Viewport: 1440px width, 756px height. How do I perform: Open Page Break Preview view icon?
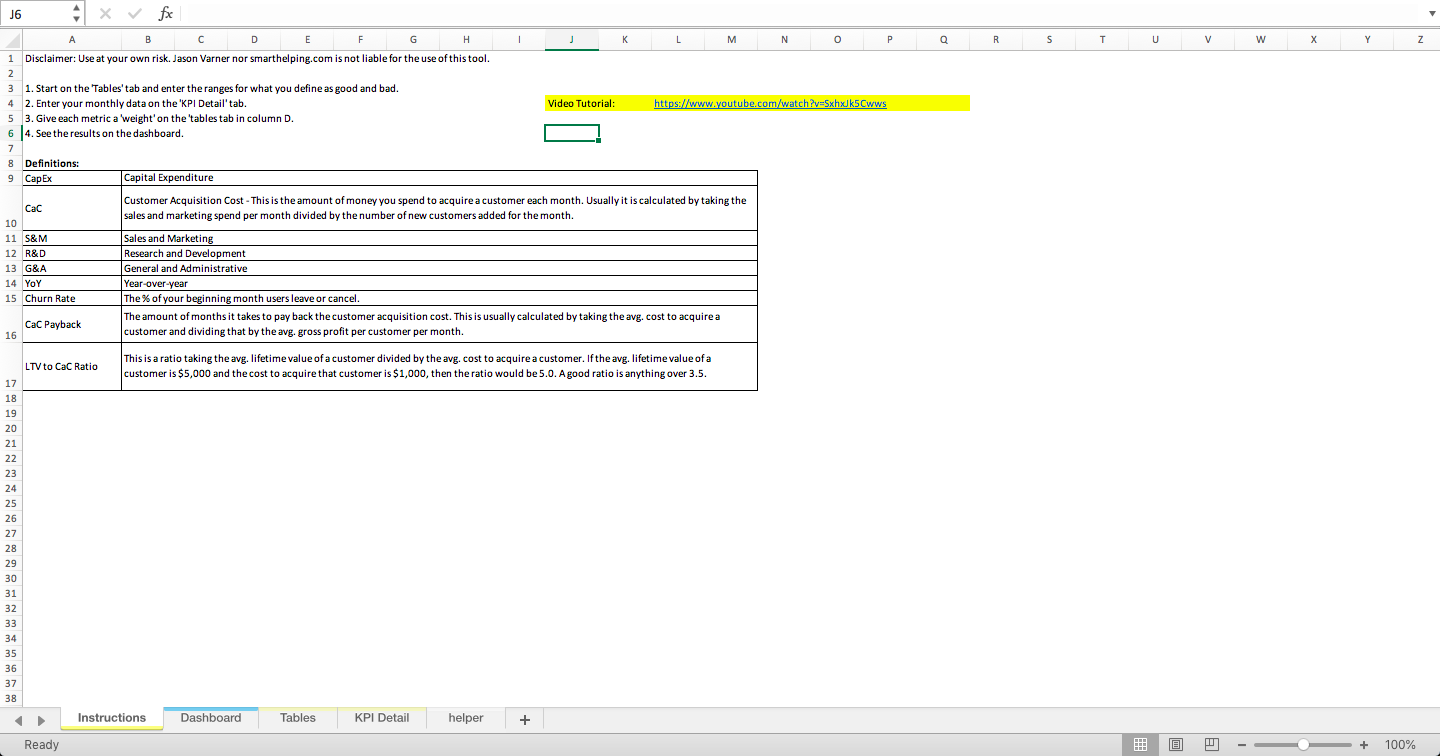[1211, 744]
